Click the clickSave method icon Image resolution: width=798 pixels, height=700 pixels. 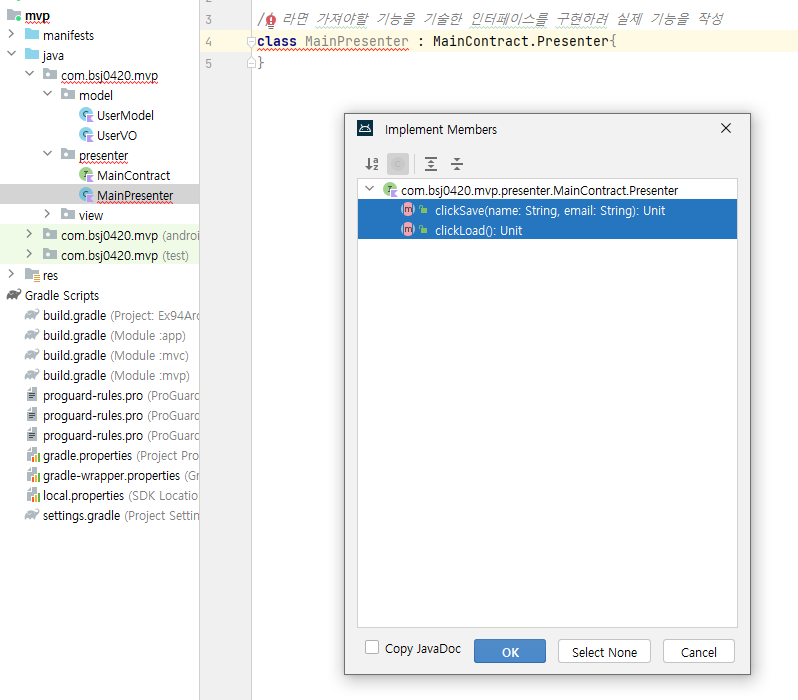coord(408,210)
